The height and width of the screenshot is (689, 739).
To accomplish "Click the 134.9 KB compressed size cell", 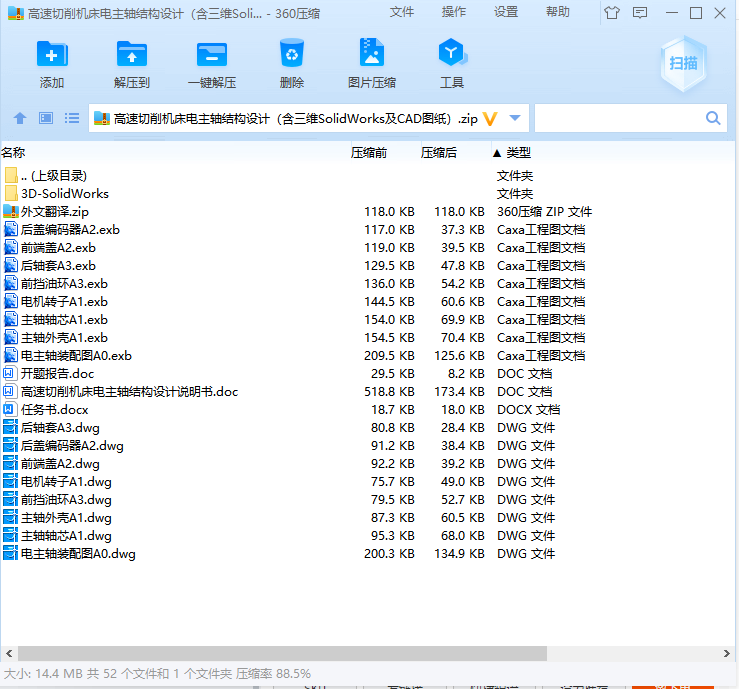I will click(x=460, y=554).
